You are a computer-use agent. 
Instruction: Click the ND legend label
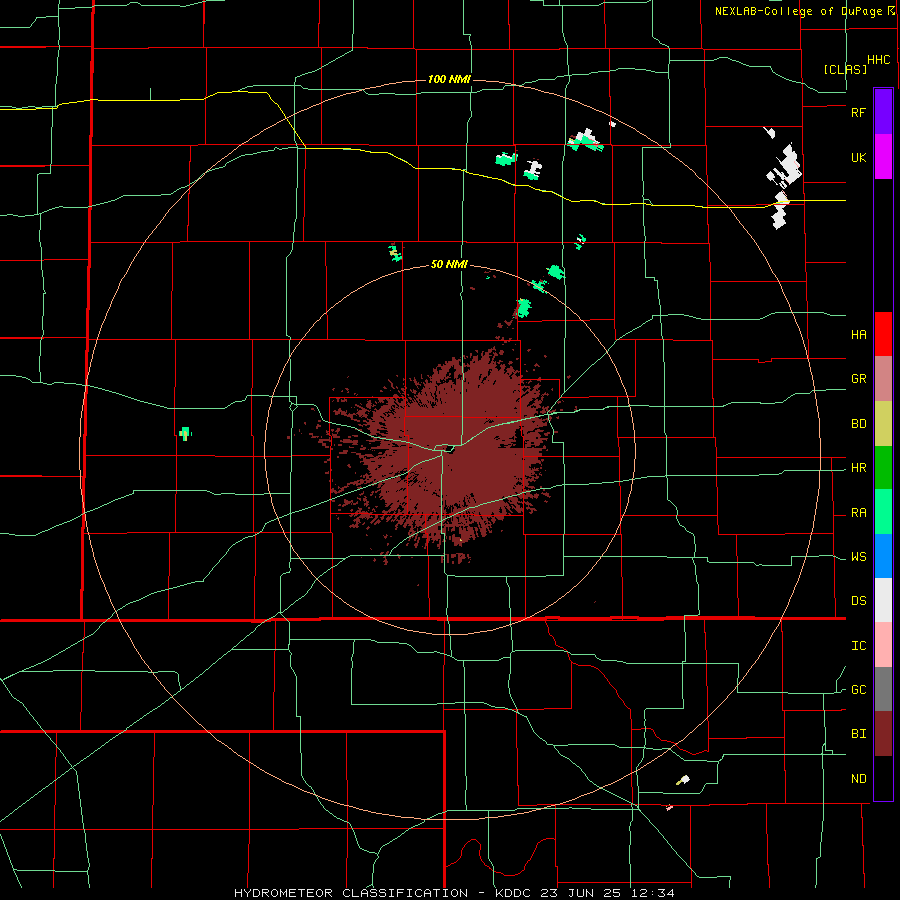coord(858,779)
